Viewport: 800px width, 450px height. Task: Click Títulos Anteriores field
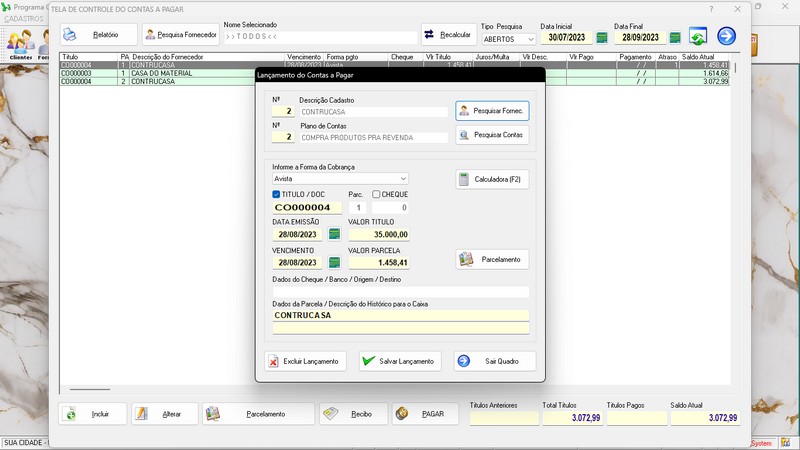coord(504,418)
